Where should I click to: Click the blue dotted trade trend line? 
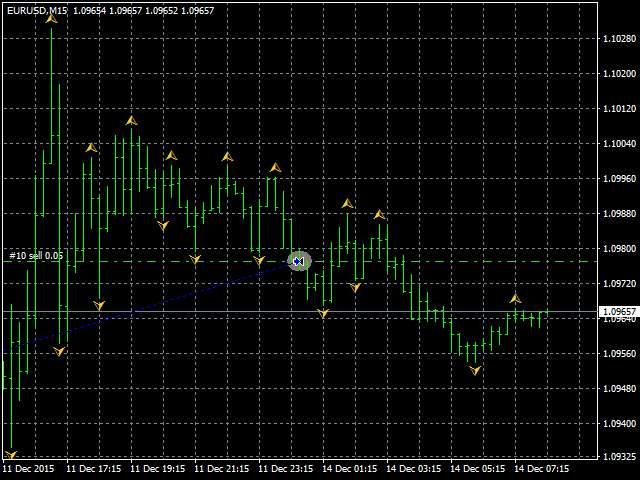click(150, 306)
